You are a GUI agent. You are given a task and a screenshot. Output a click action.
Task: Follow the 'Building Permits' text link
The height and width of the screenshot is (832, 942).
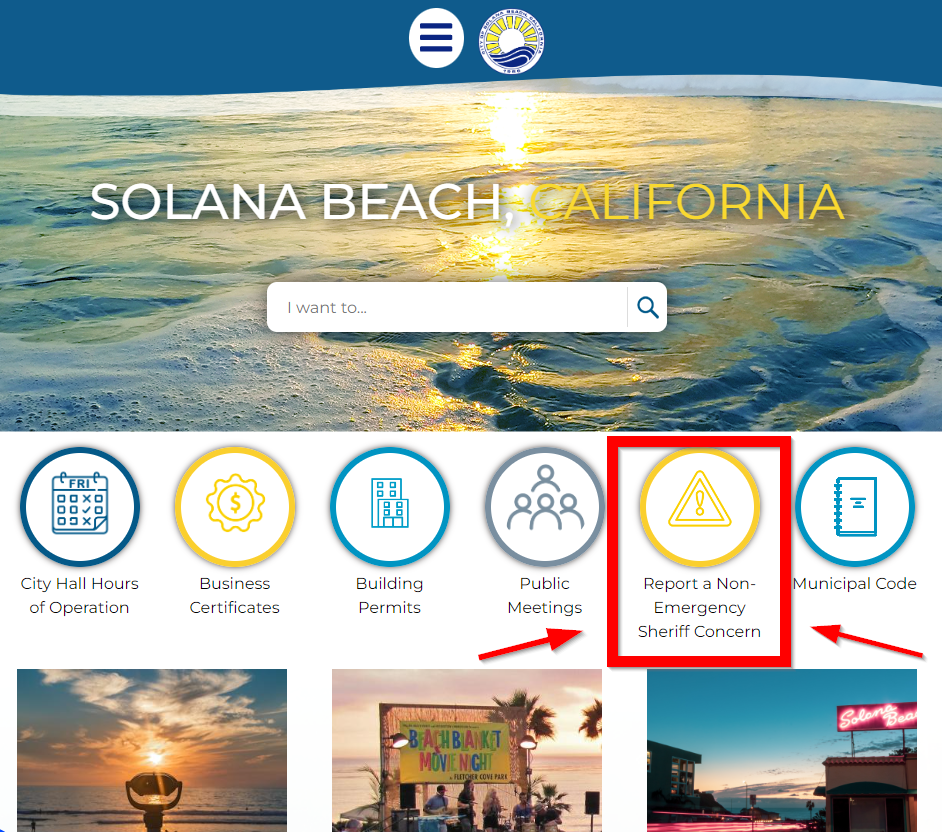[389, 595]
